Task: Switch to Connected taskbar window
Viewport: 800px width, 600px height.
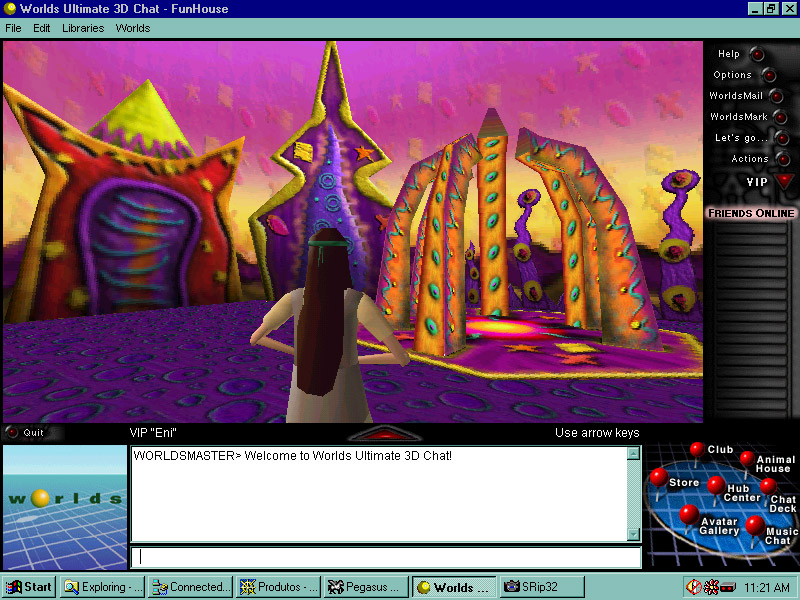Action: tap(190, 587)
